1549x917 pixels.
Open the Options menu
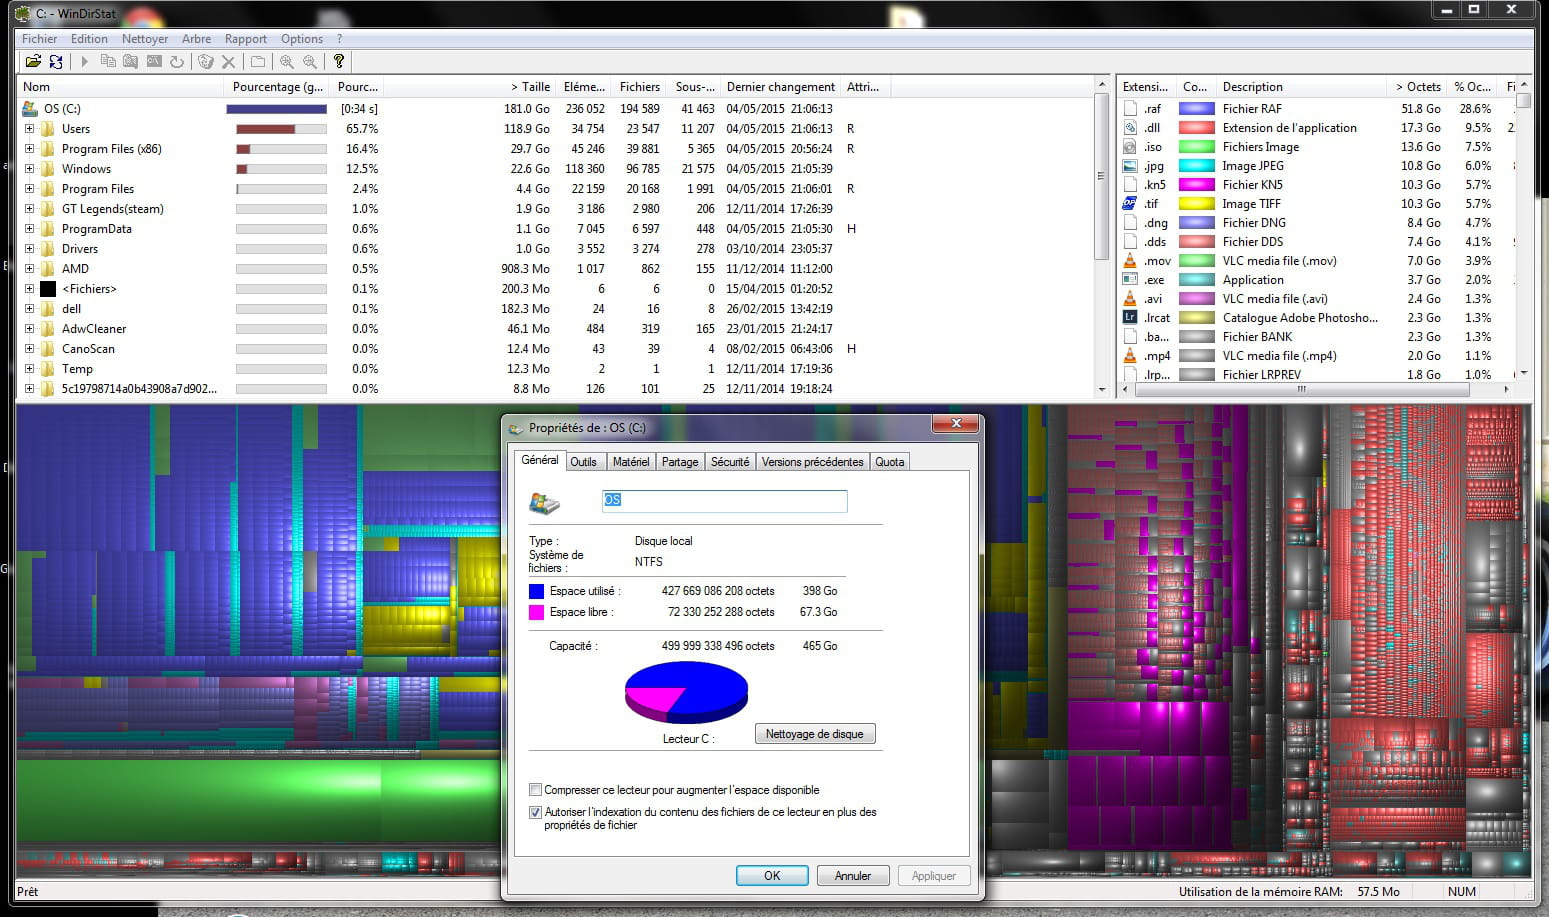click(x=302, y=39)
